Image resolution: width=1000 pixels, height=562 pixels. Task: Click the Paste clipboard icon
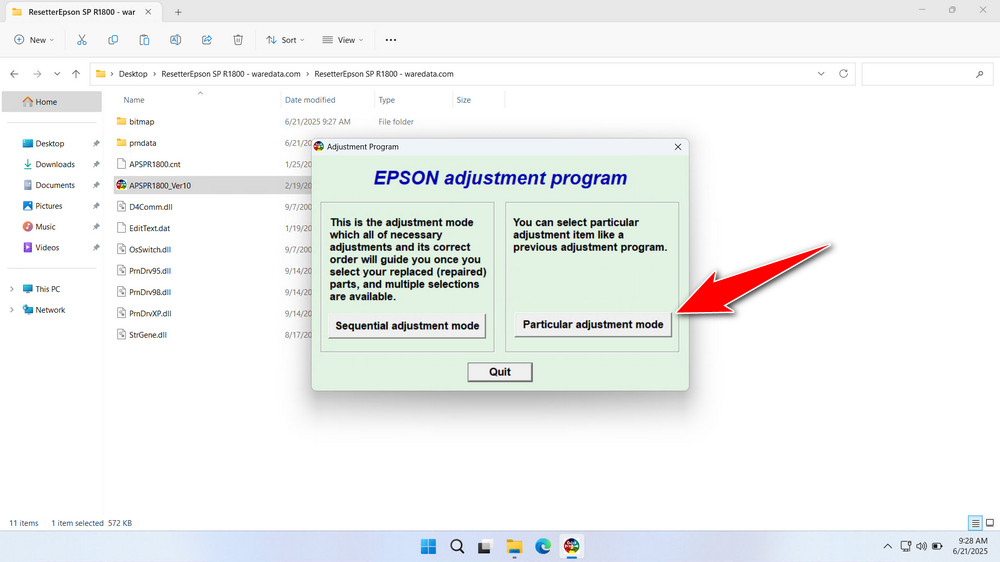(x=144, y=40)
